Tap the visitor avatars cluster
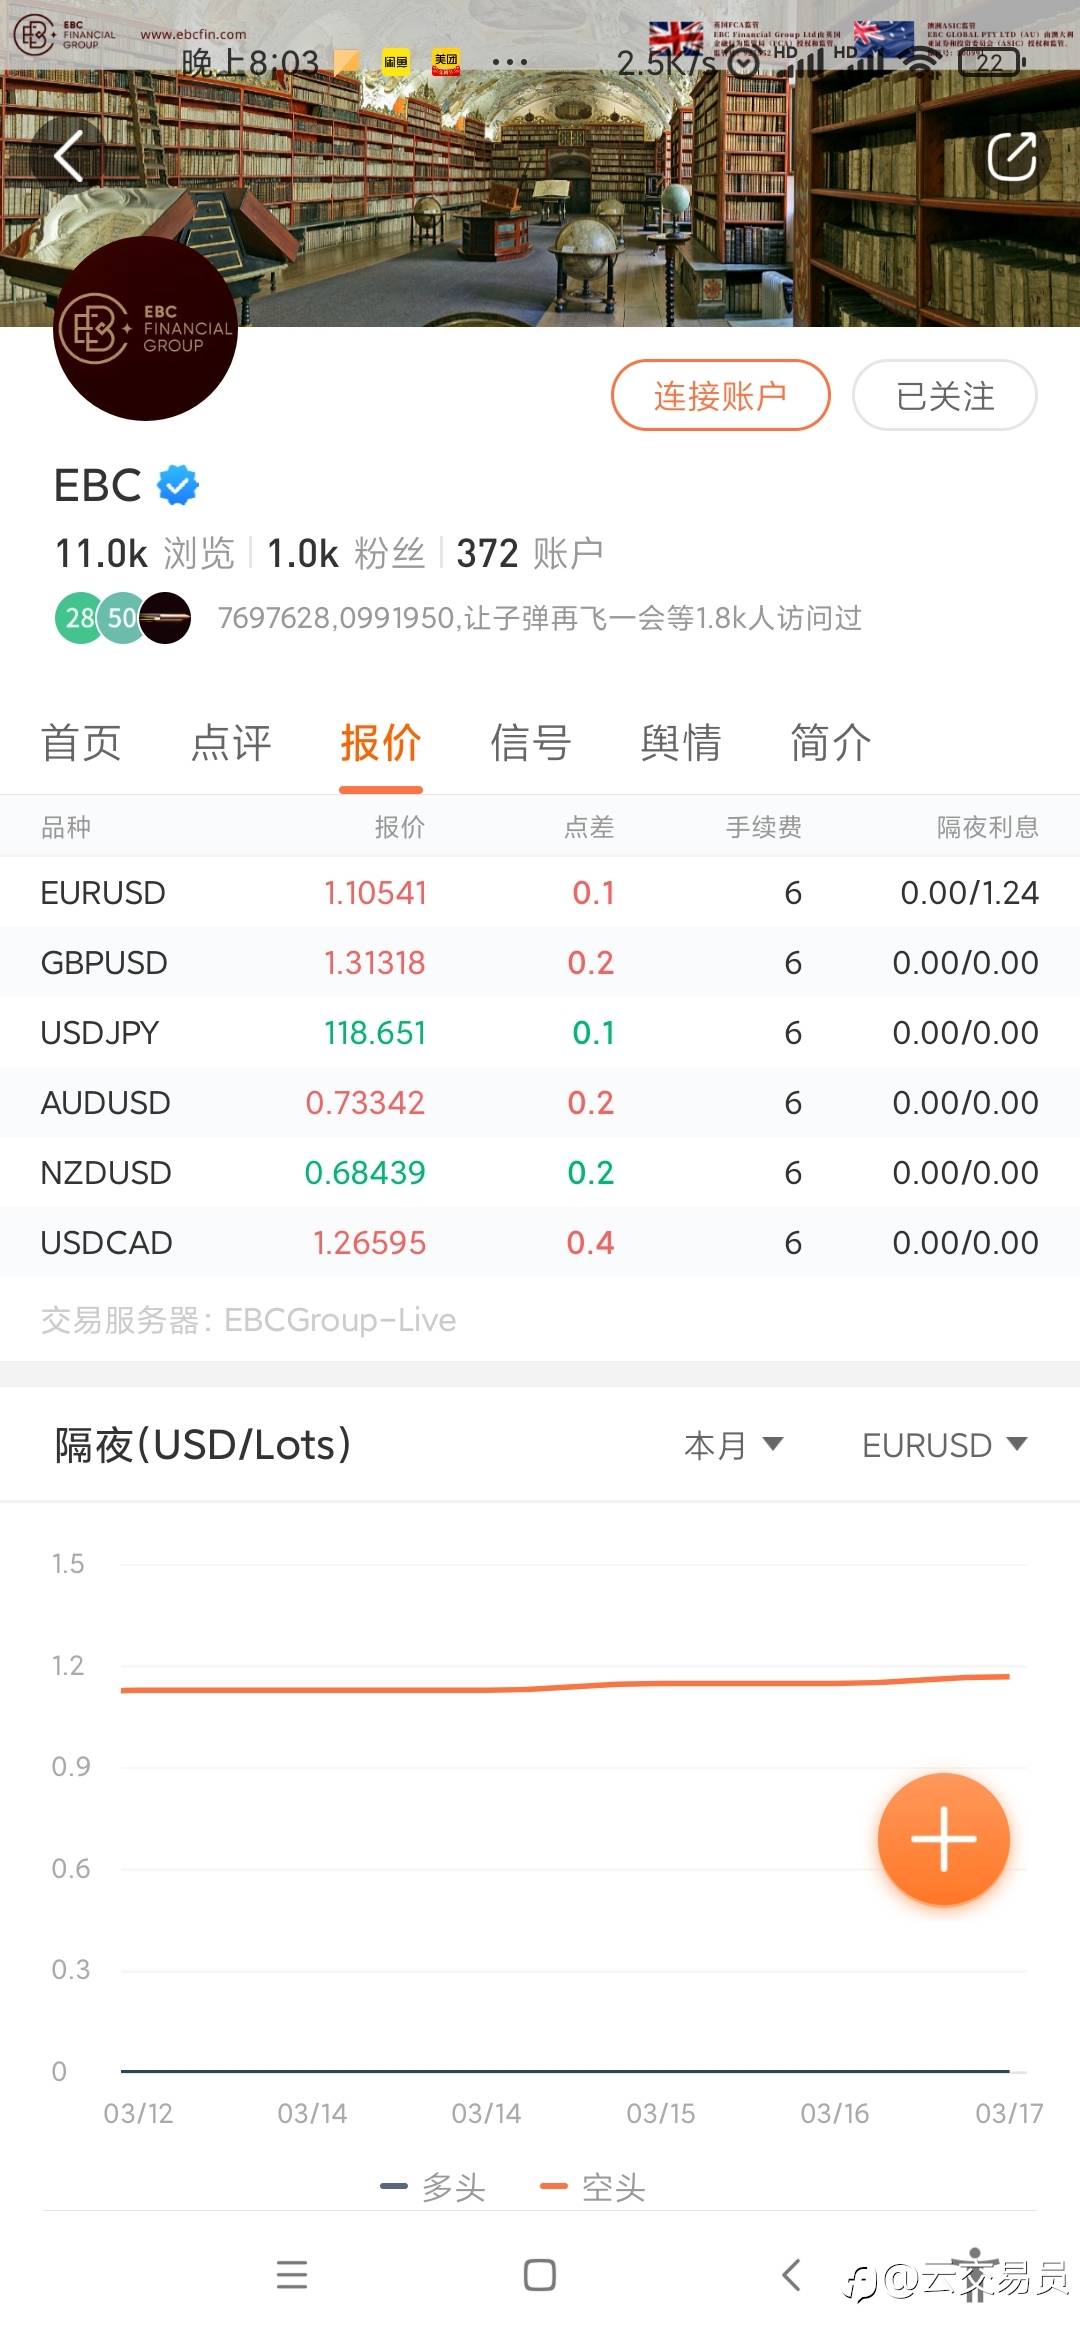This screenshot has height=2340, width=1080. point(123,618)
